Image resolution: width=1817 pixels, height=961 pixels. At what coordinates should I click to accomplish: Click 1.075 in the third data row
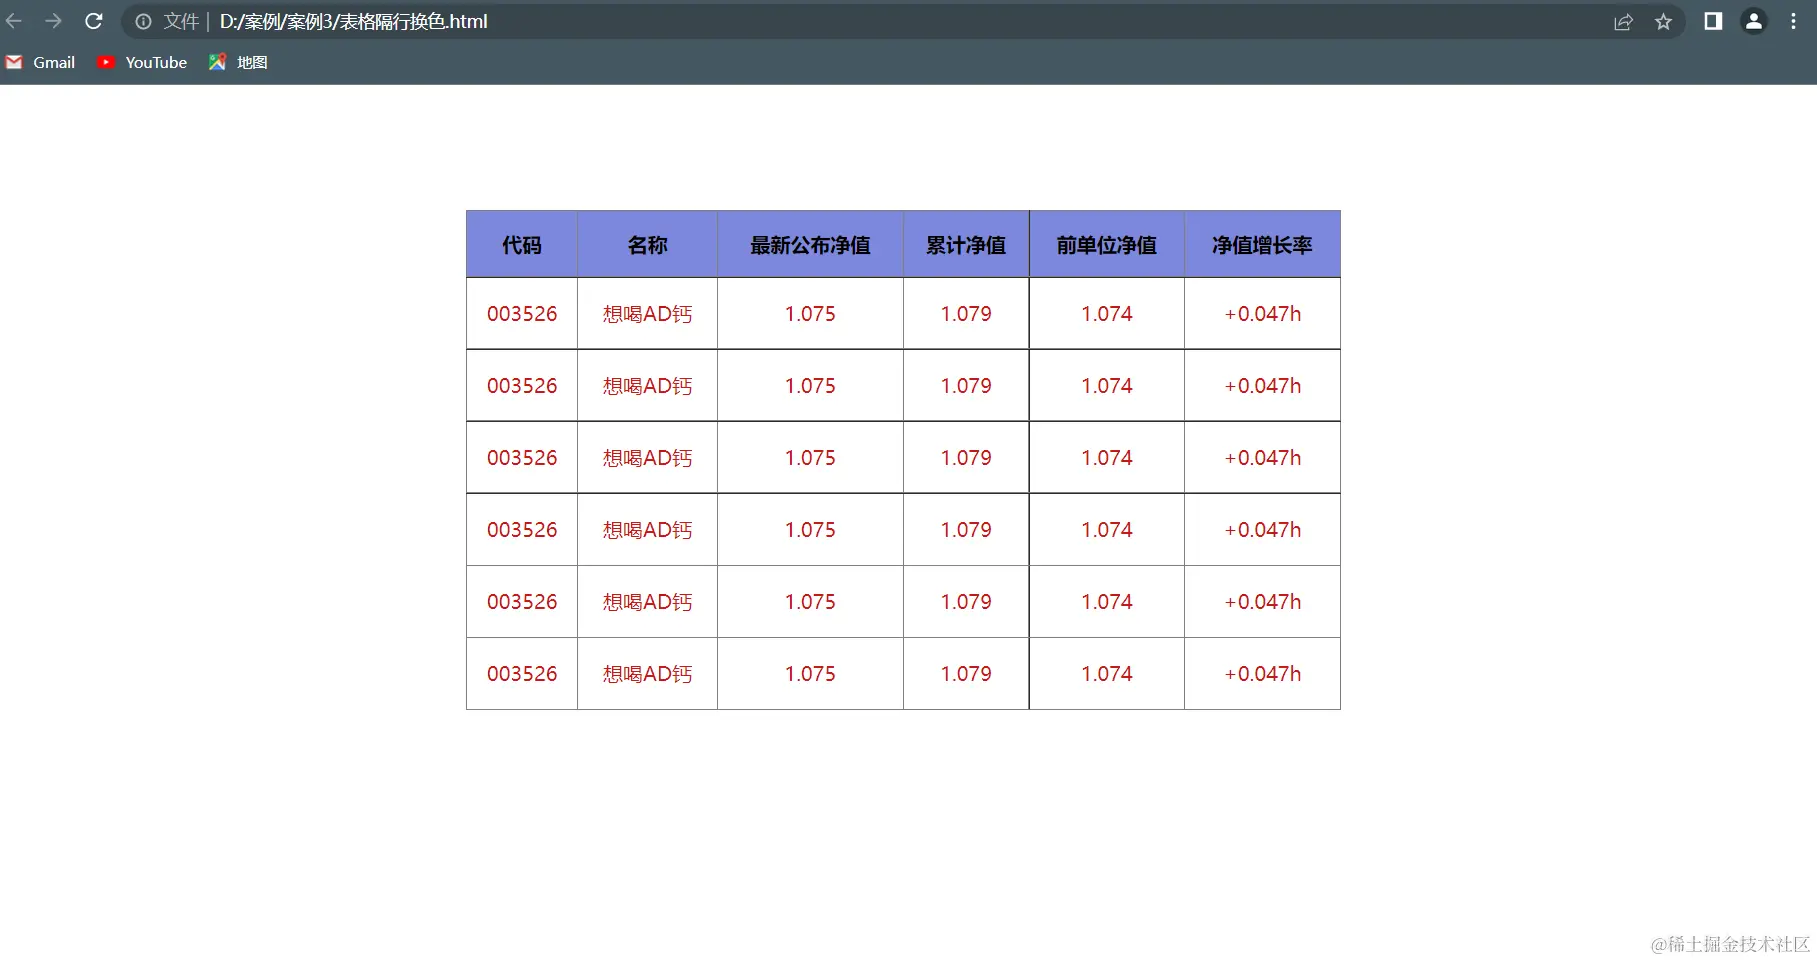810,458
